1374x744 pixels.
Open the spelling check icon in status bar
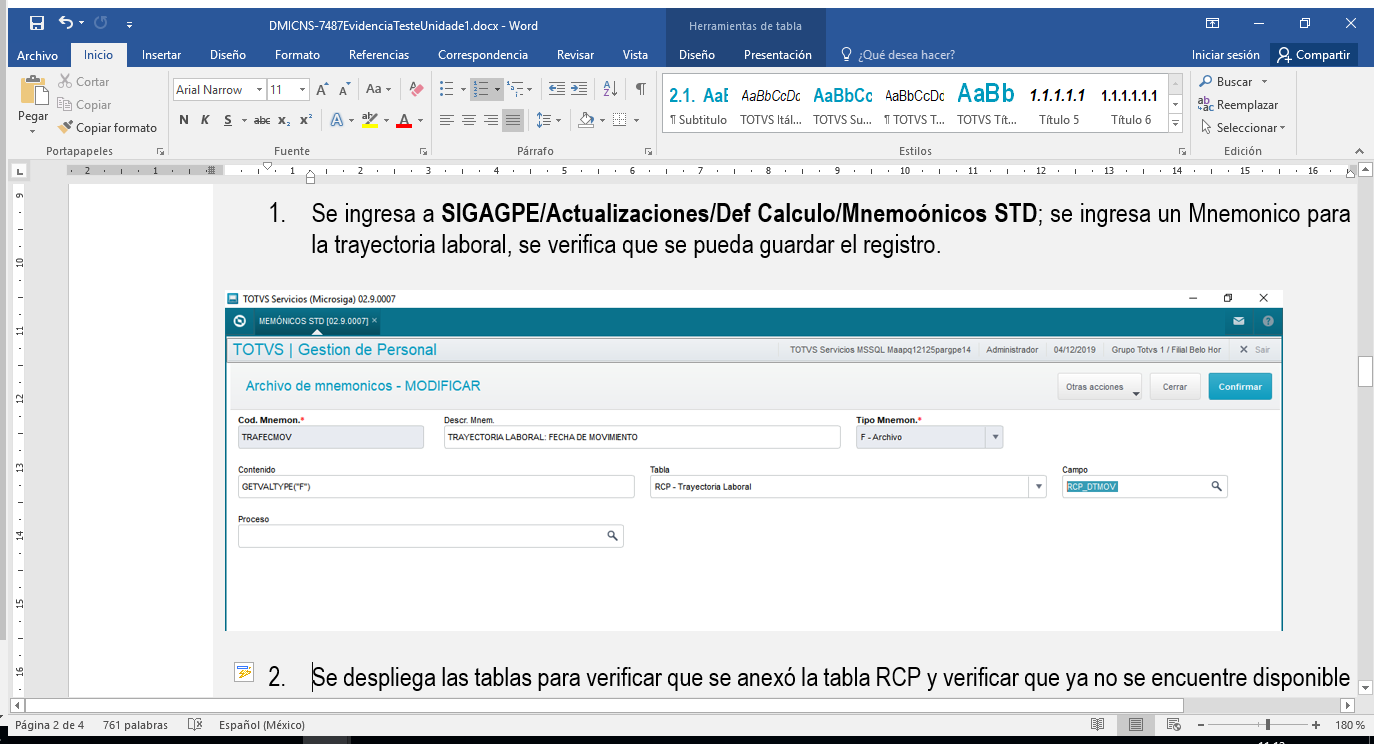[195, 725]
